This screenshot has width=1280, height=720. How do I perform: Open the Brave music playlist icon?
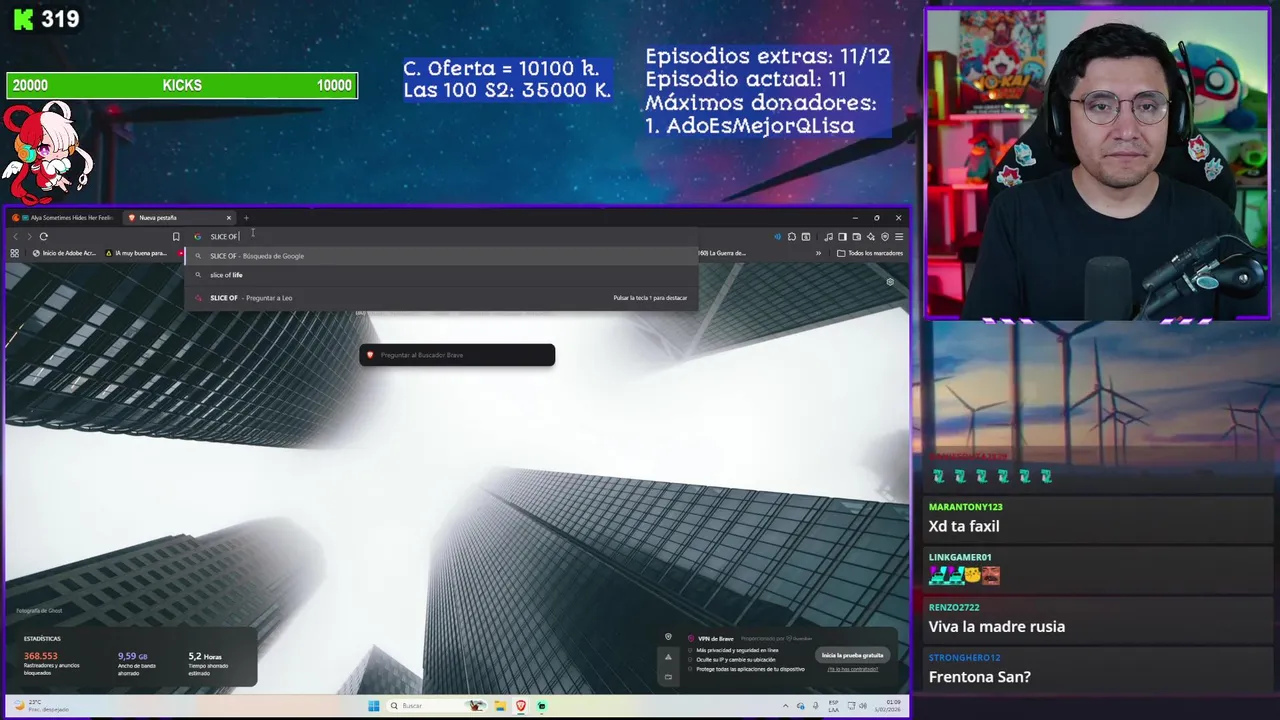[x=828, y=237]
